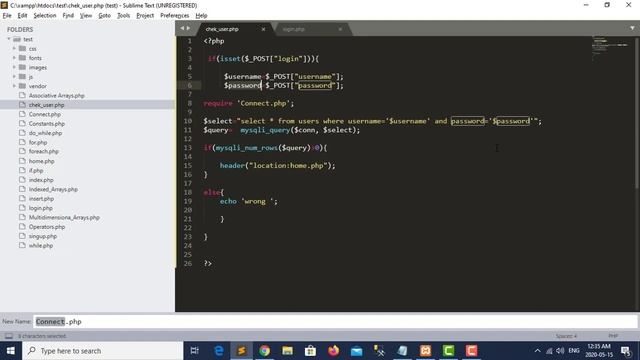Open while.php in sidebar
The height and width of the screenshot is (360, 640).
(41, 246)
